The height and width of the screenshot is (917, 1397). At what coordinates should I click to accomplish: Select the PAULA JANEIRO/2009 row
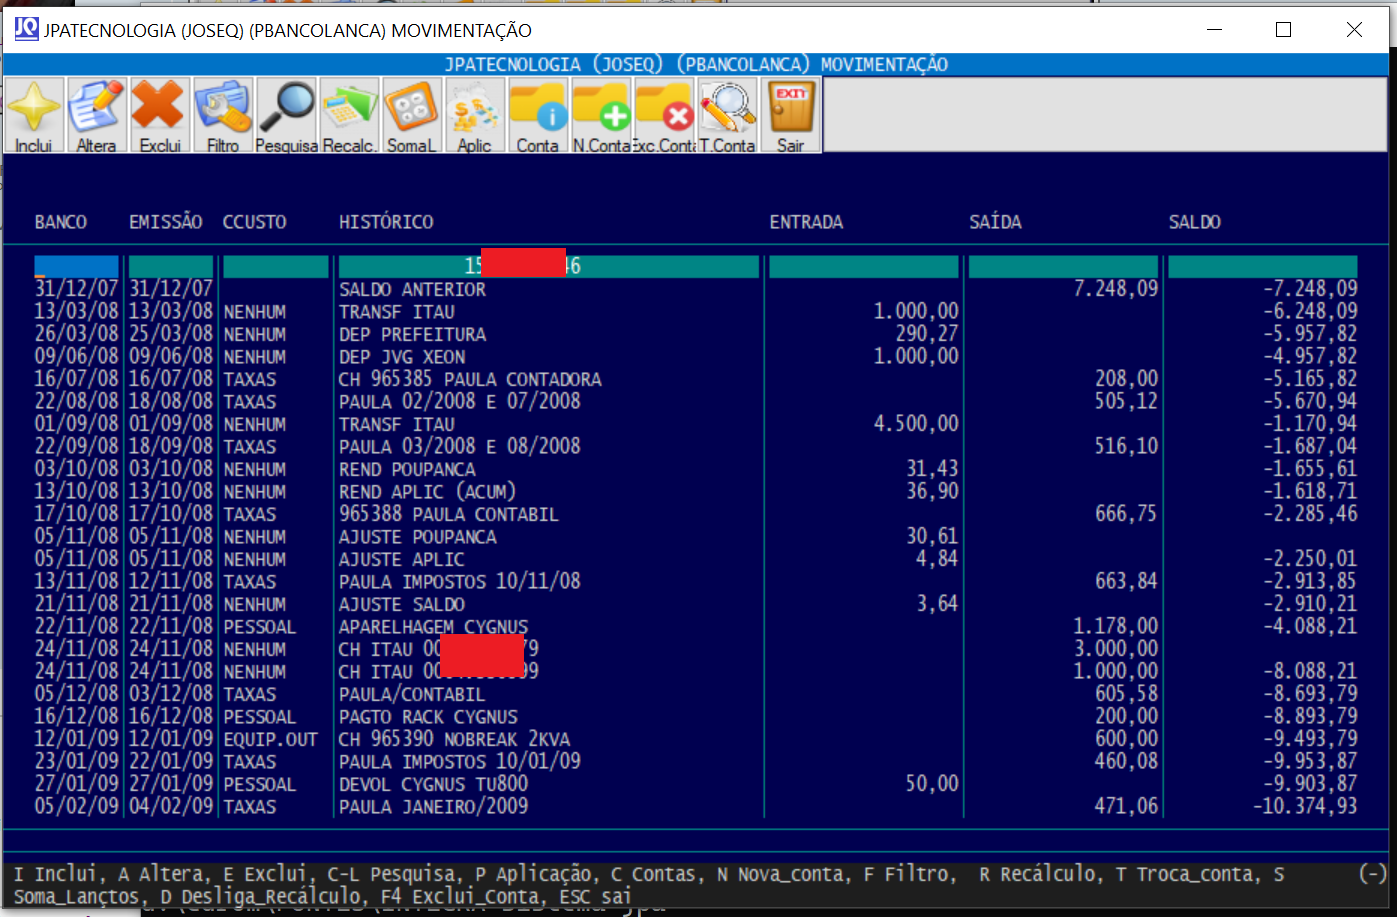pyautogui.click(x=433, y=807)
